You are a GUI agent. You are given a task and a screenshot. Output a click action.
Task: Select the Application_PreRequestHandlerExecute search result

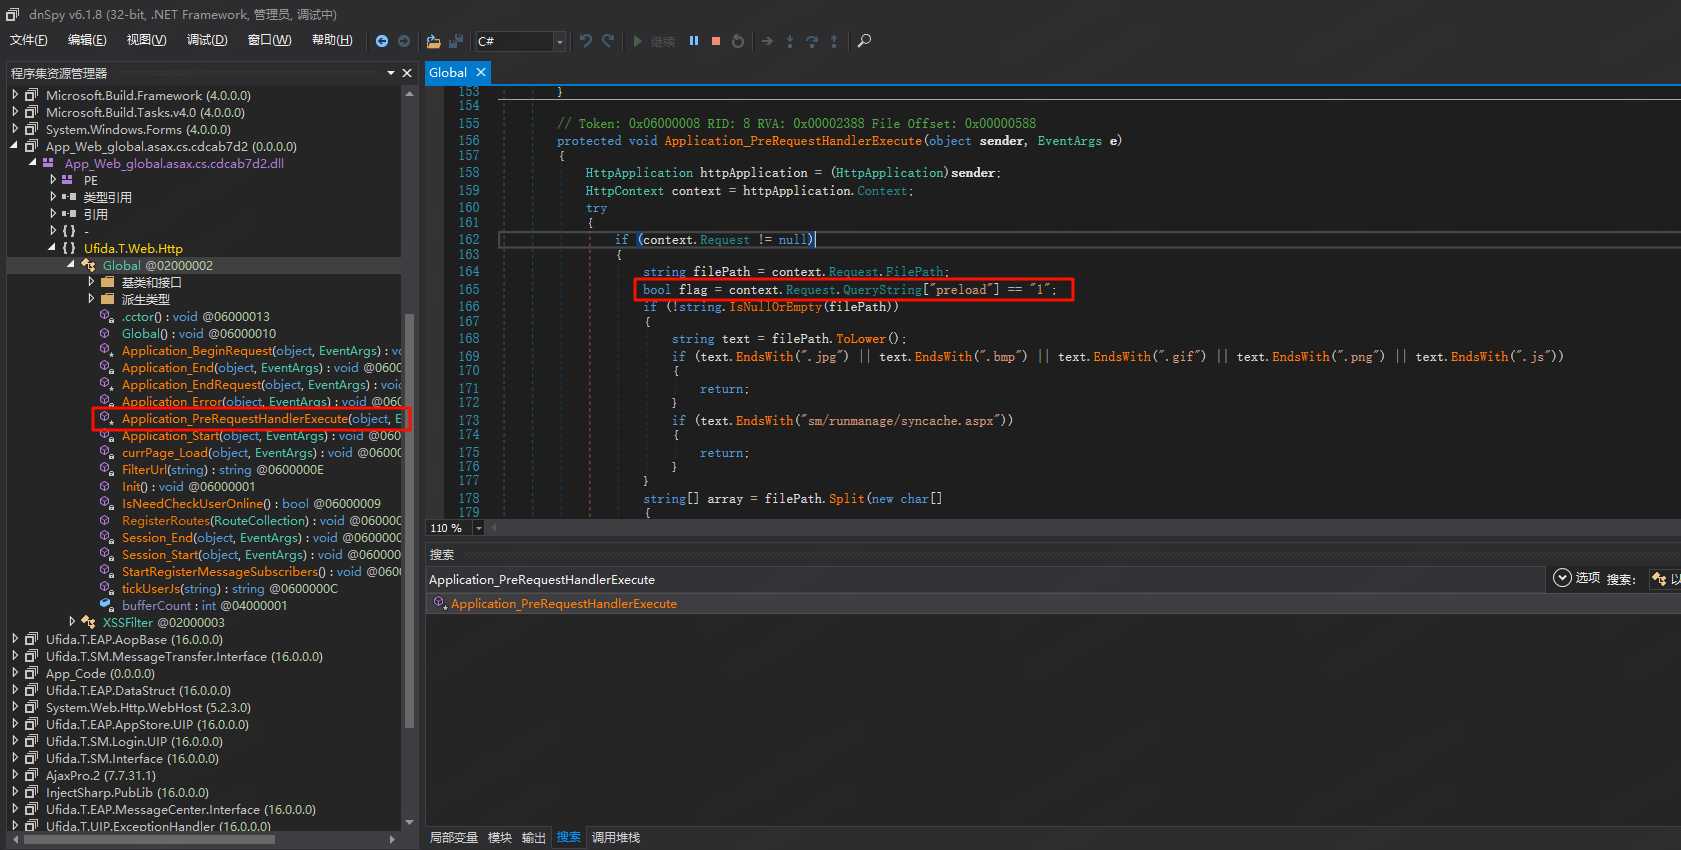[563, 604]
